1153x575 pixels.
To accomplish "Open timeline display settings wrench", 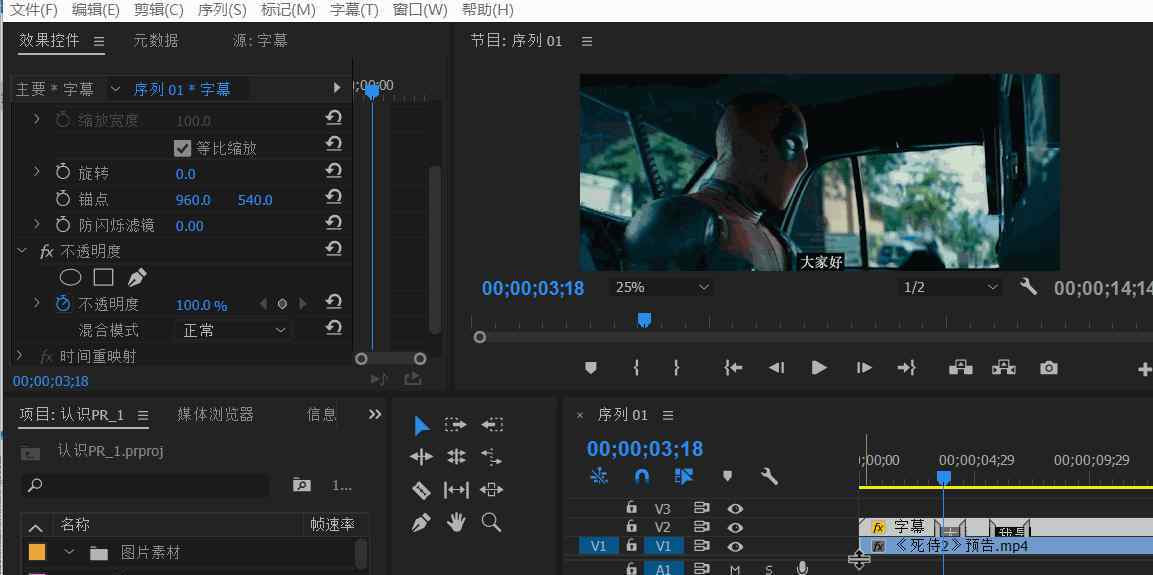I will [x=769, y=476].
